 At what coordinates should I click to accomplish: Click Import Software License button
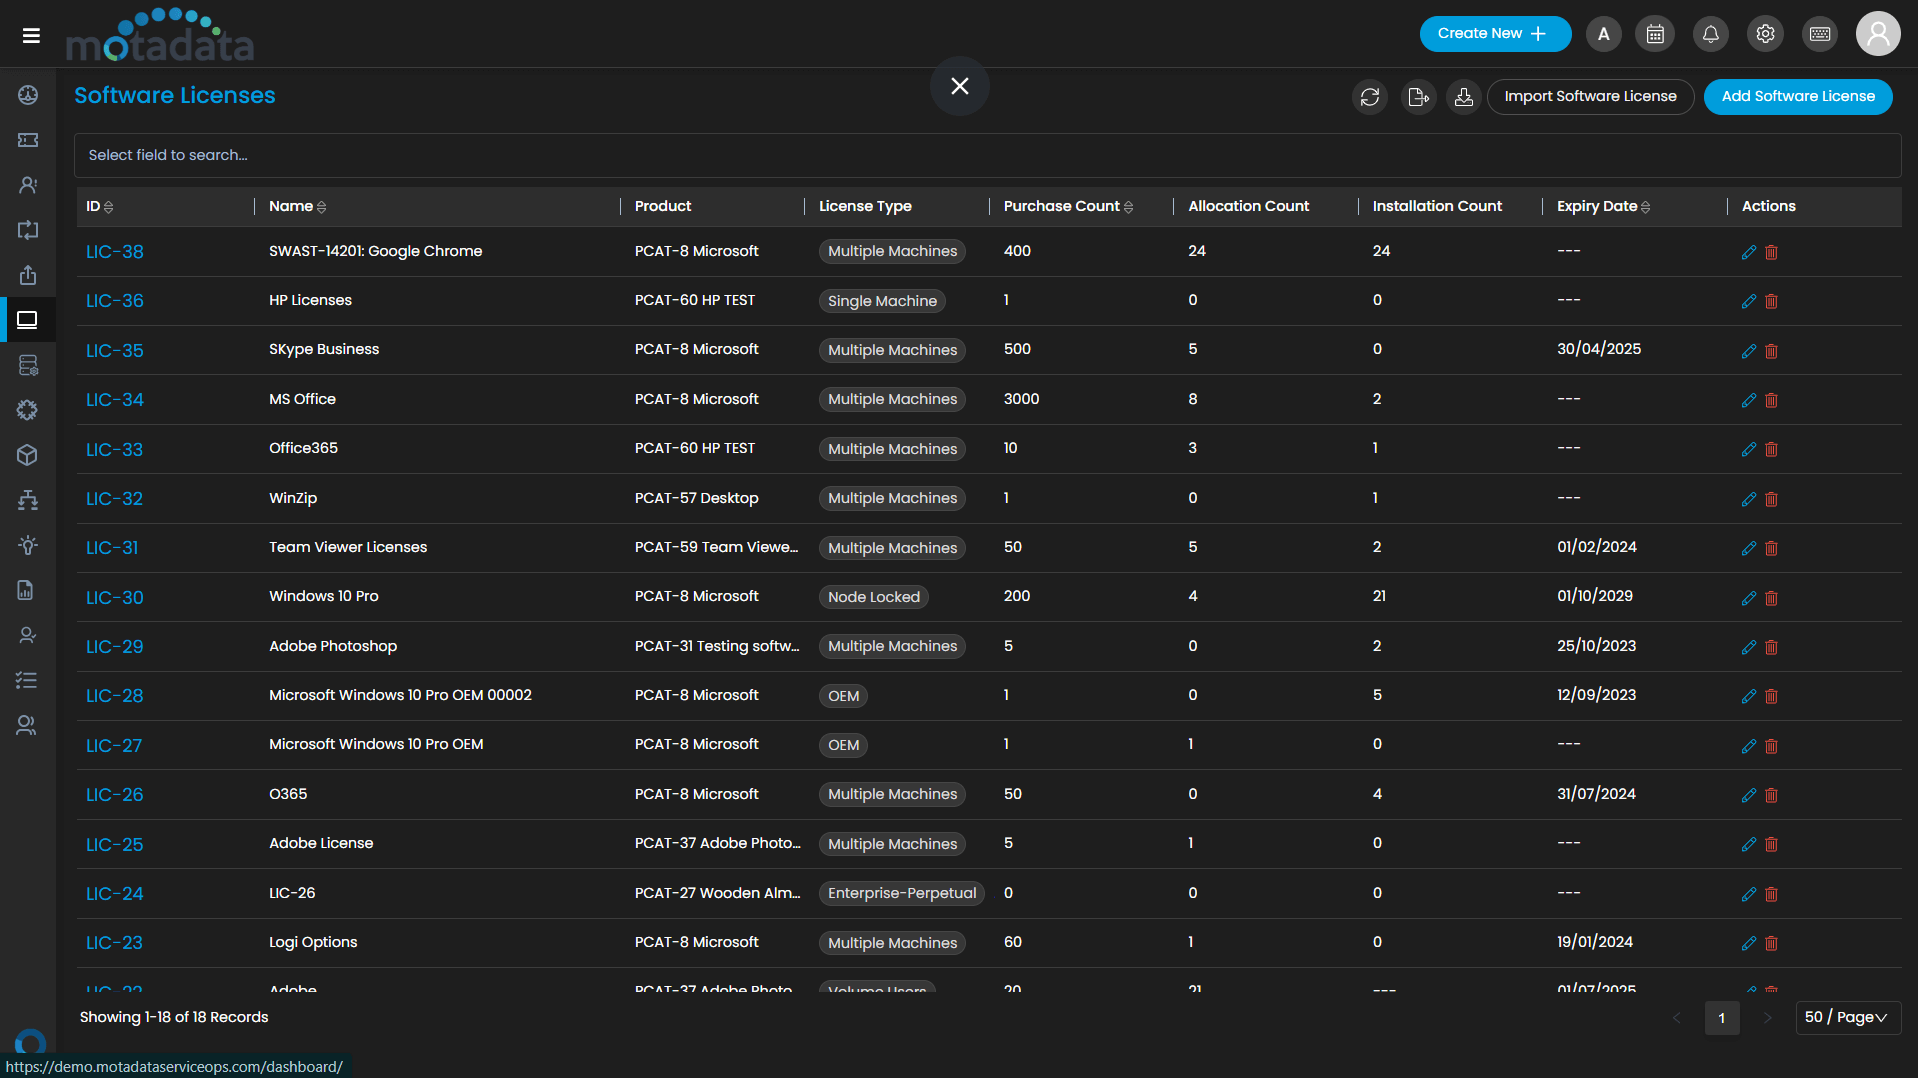tap(1590, 97)
